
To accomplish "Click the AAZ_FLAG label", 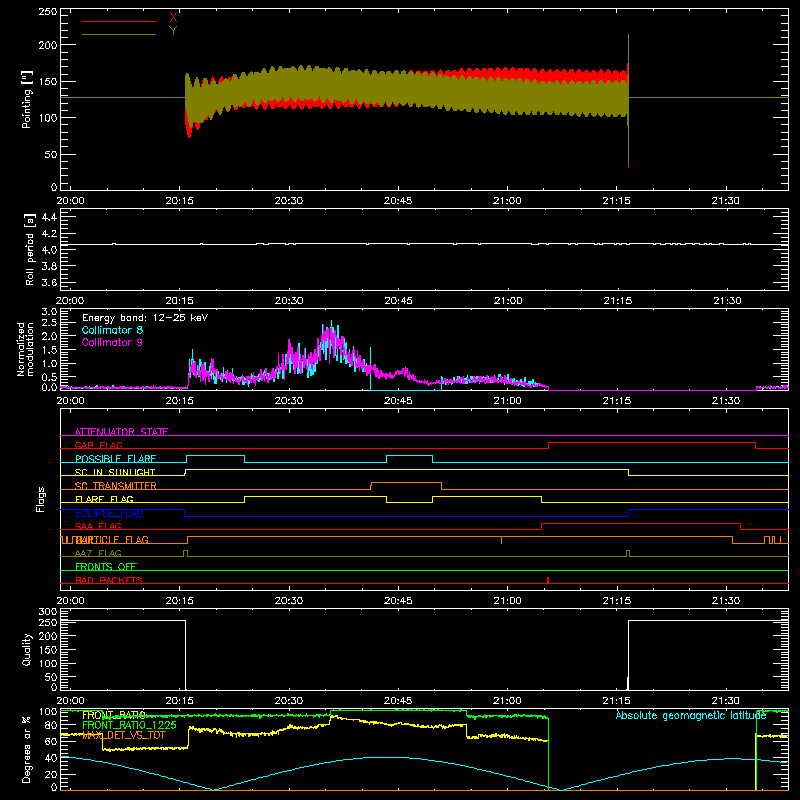I will click(98, 553).
